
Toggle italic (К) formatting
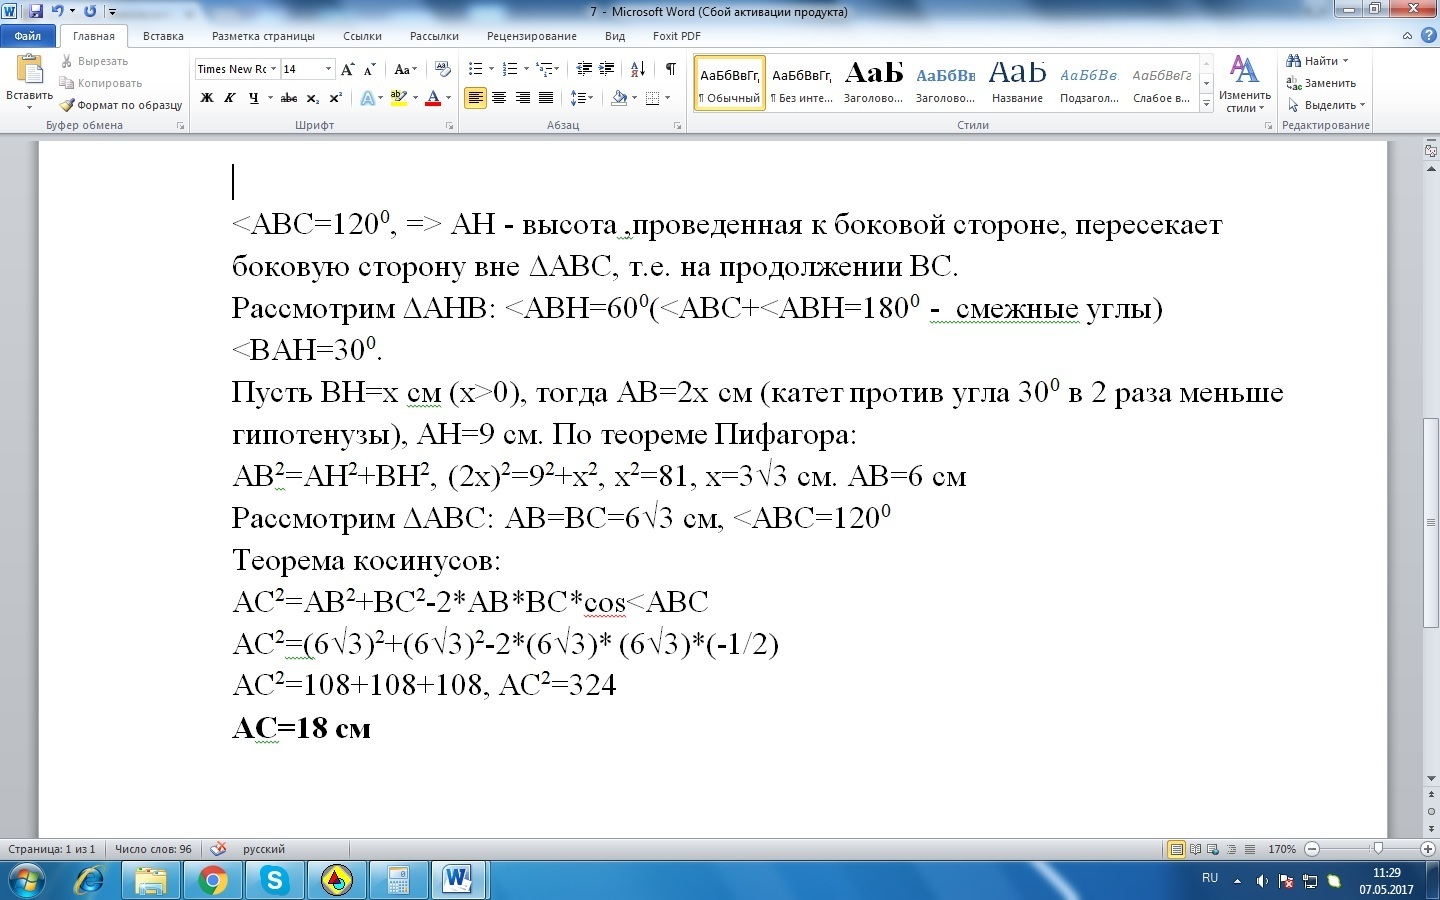click(x=230, y=98)
